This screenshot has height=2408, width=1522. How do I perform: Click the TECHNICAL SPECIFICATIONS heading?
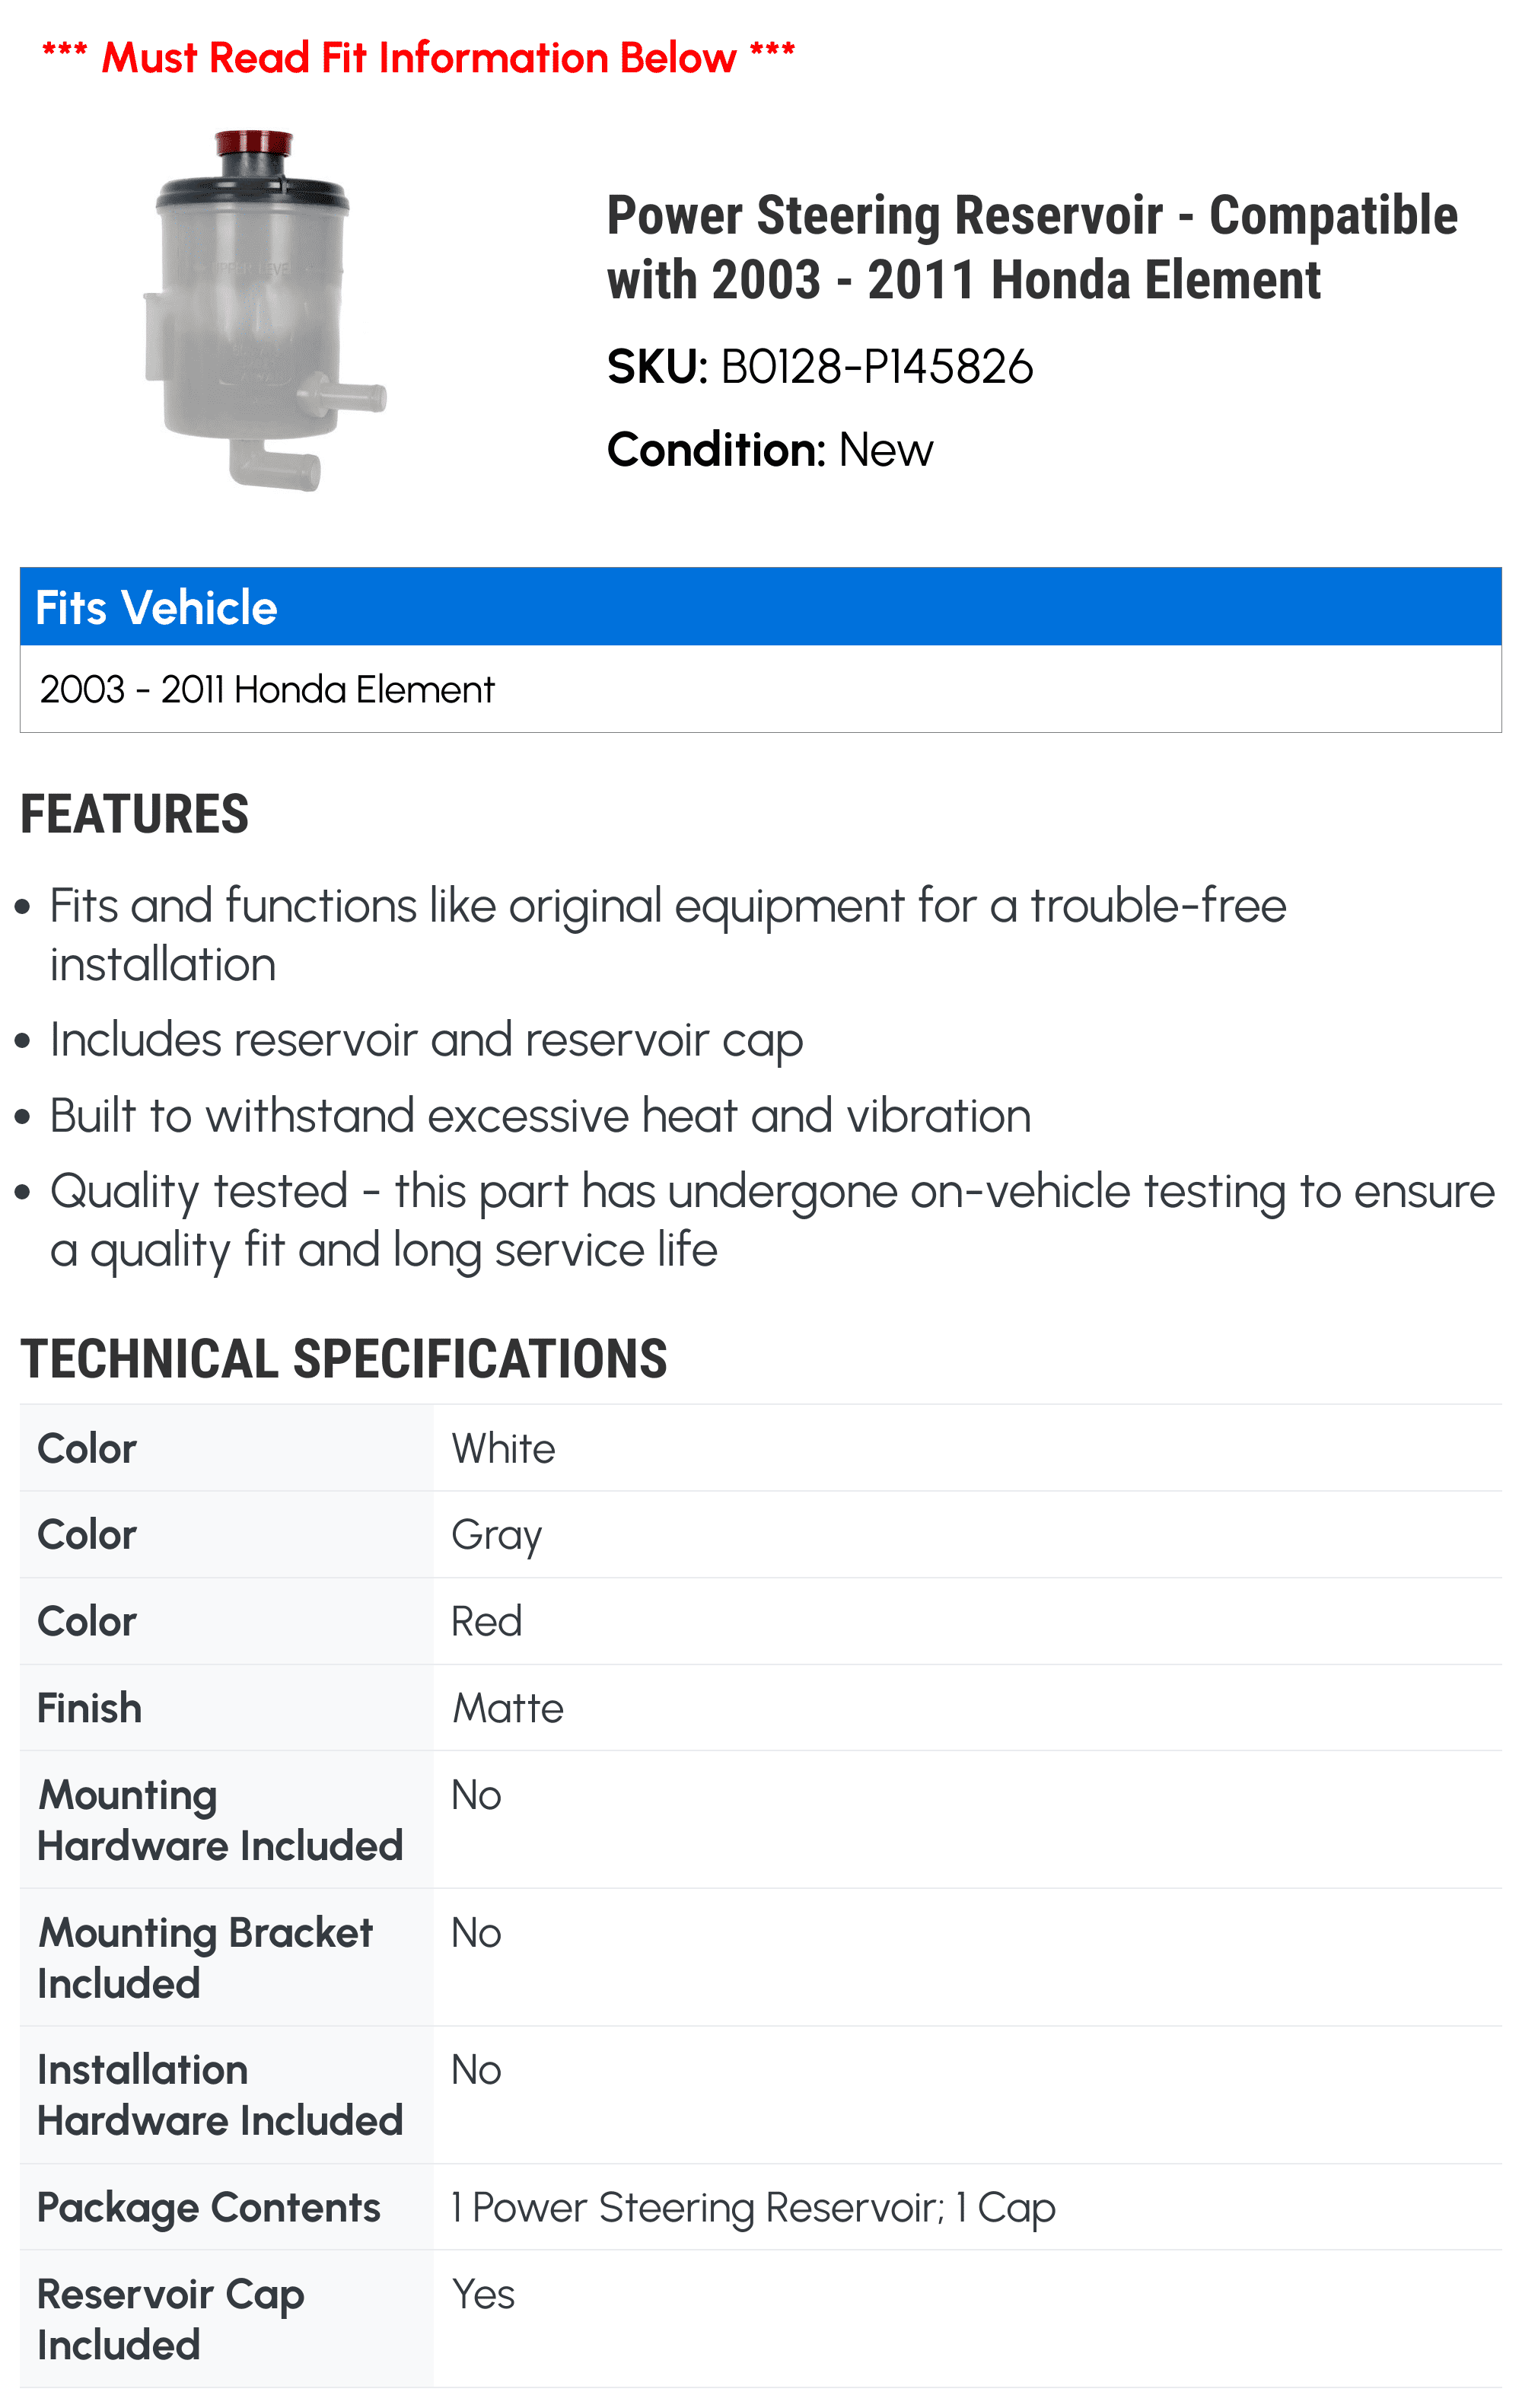pos(344,1359)
